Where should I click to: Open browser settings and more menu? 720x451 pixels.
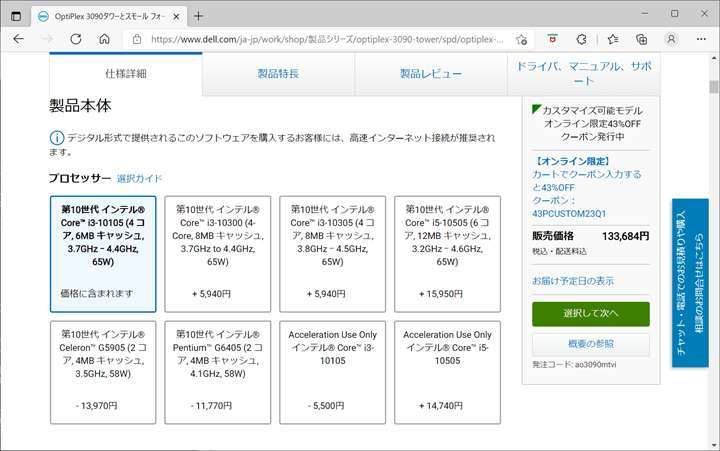pos(701,39)
